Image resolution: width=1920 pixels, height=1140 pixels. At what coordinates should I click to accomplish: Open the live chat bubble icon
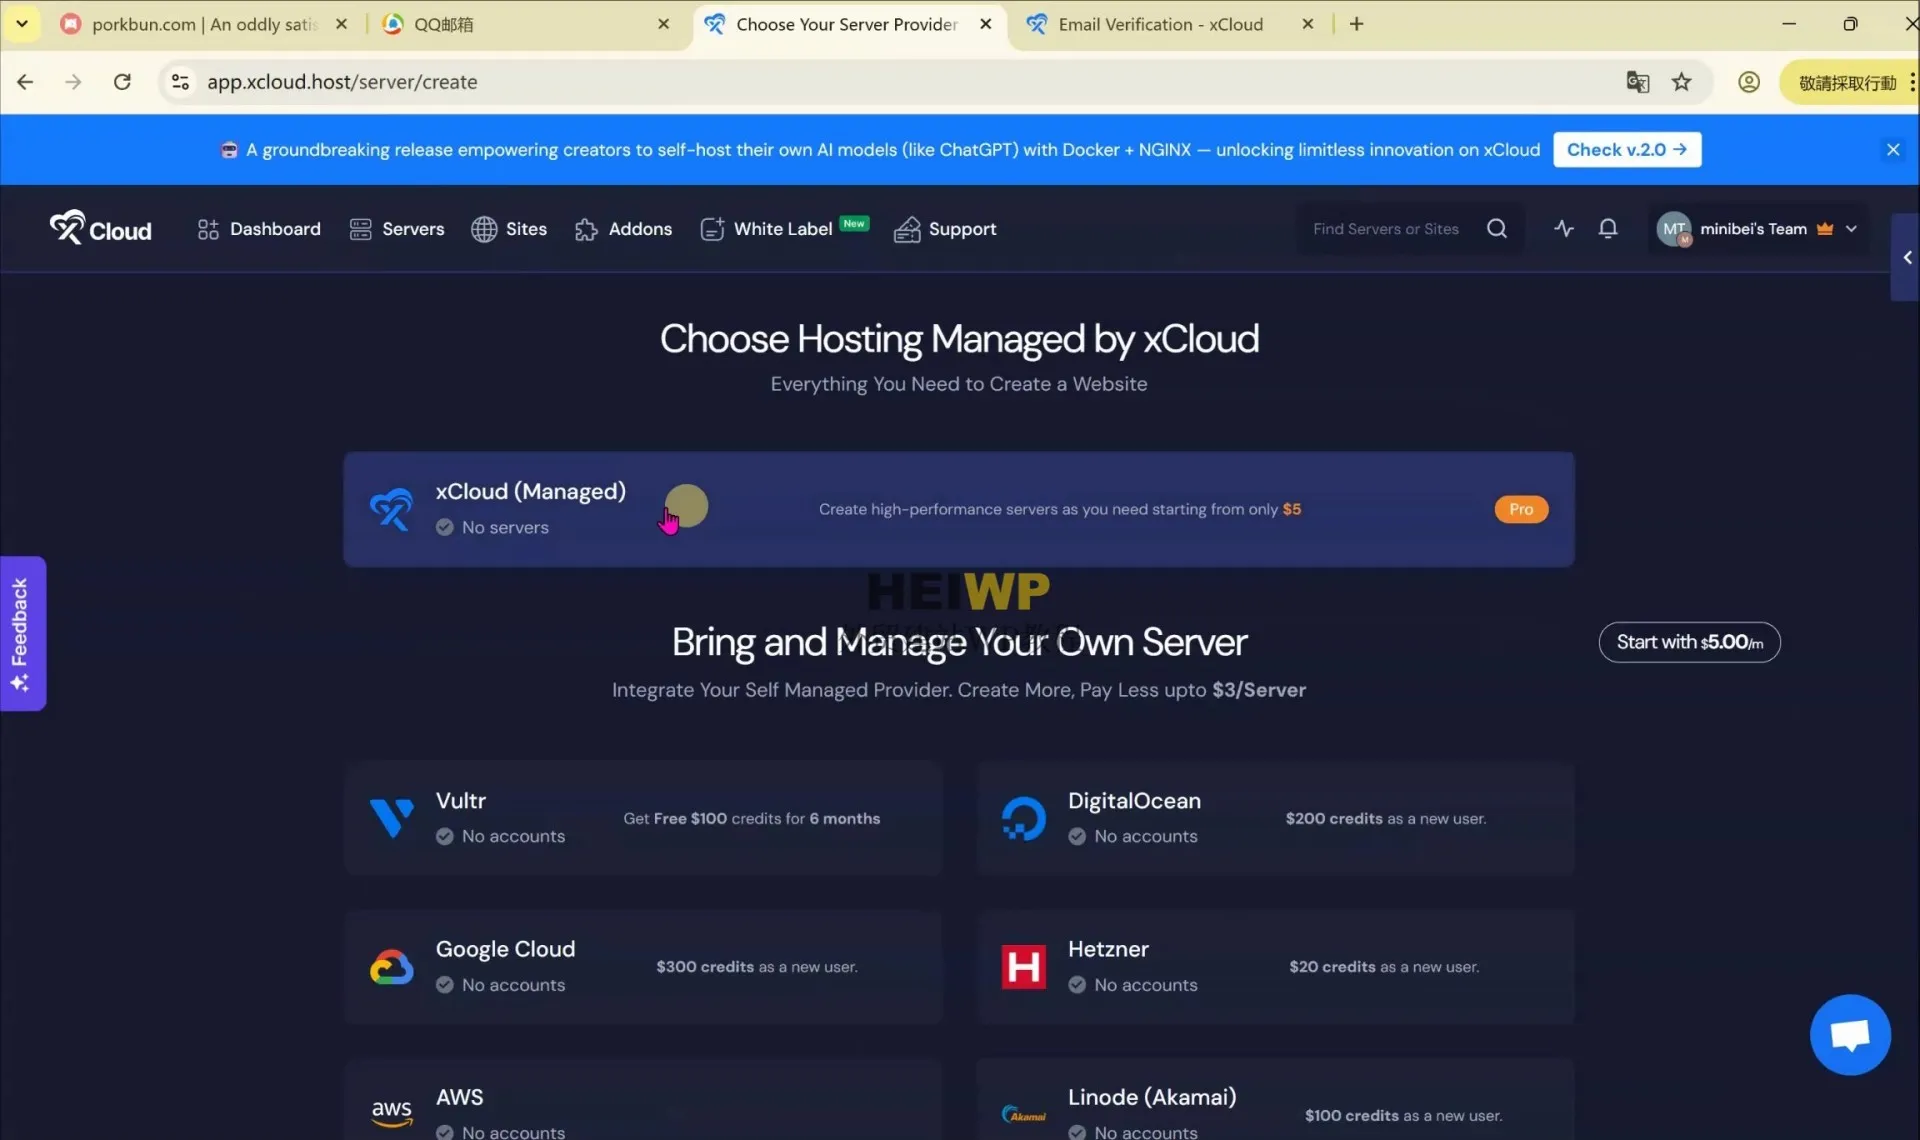coord(1849,1034)
